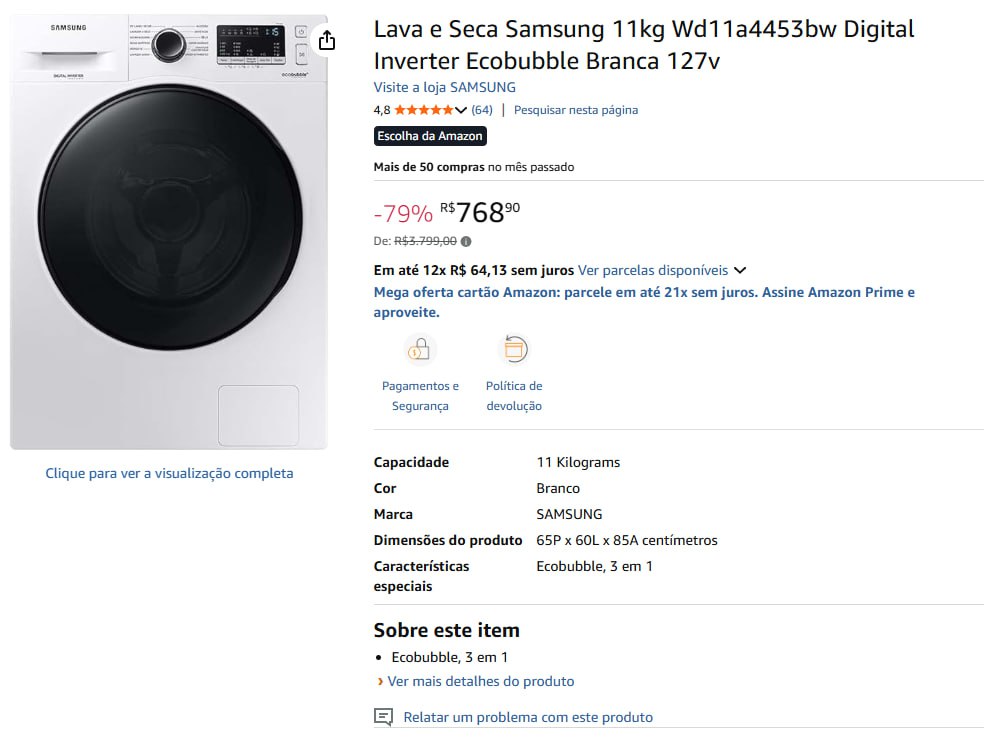This screenshot has width=1003, height=742.
Task: Click Pesquisar nesta página link
Action: click(x=576, y=110)
